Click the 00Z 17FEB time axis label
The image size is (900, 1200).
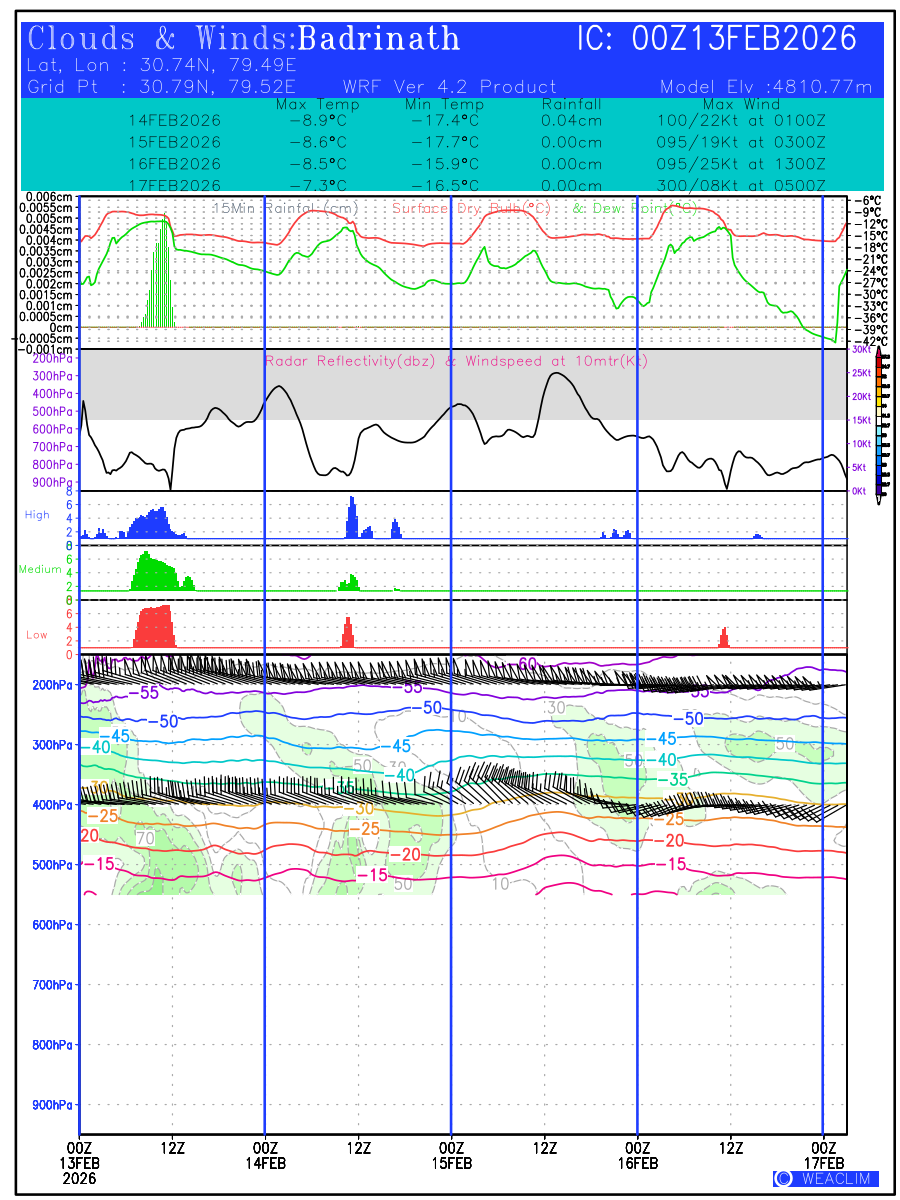(823, 1154)
